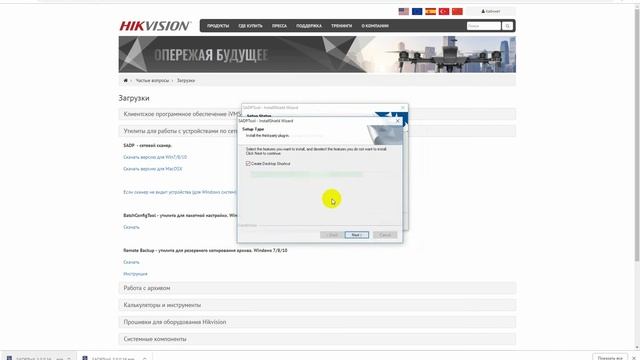Open the Где купить menu
This screenshot has width=640, height=360.
(x=250, y=26)
